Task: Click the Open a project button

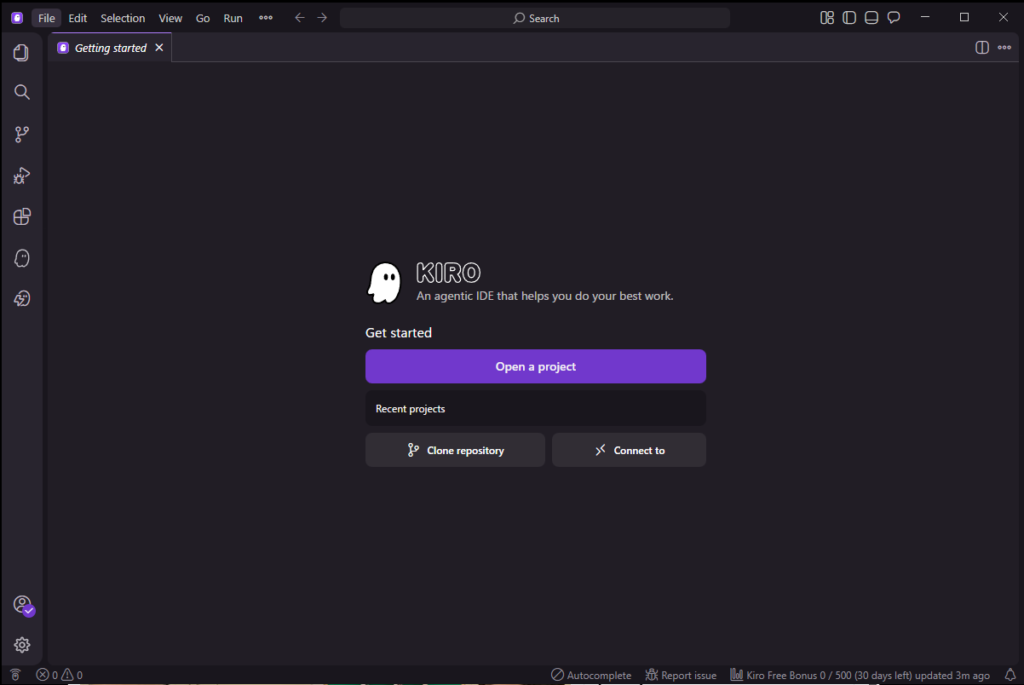Action: point(535,367)
